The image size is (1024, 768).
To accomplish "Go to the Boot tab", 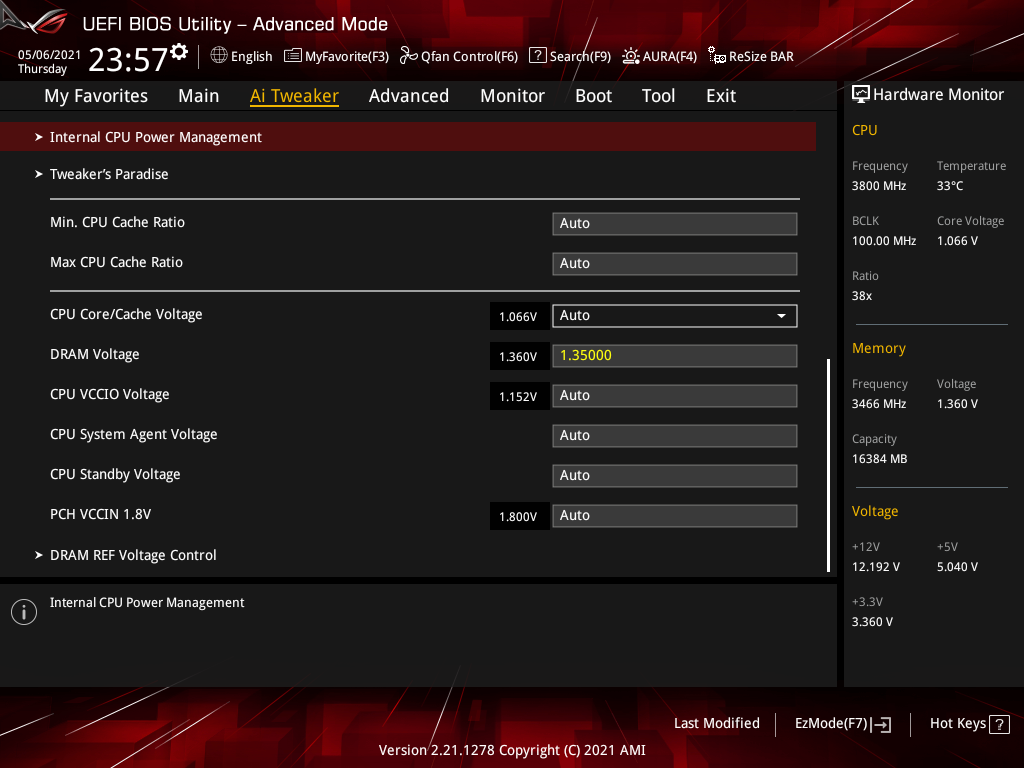I will 593,96.
